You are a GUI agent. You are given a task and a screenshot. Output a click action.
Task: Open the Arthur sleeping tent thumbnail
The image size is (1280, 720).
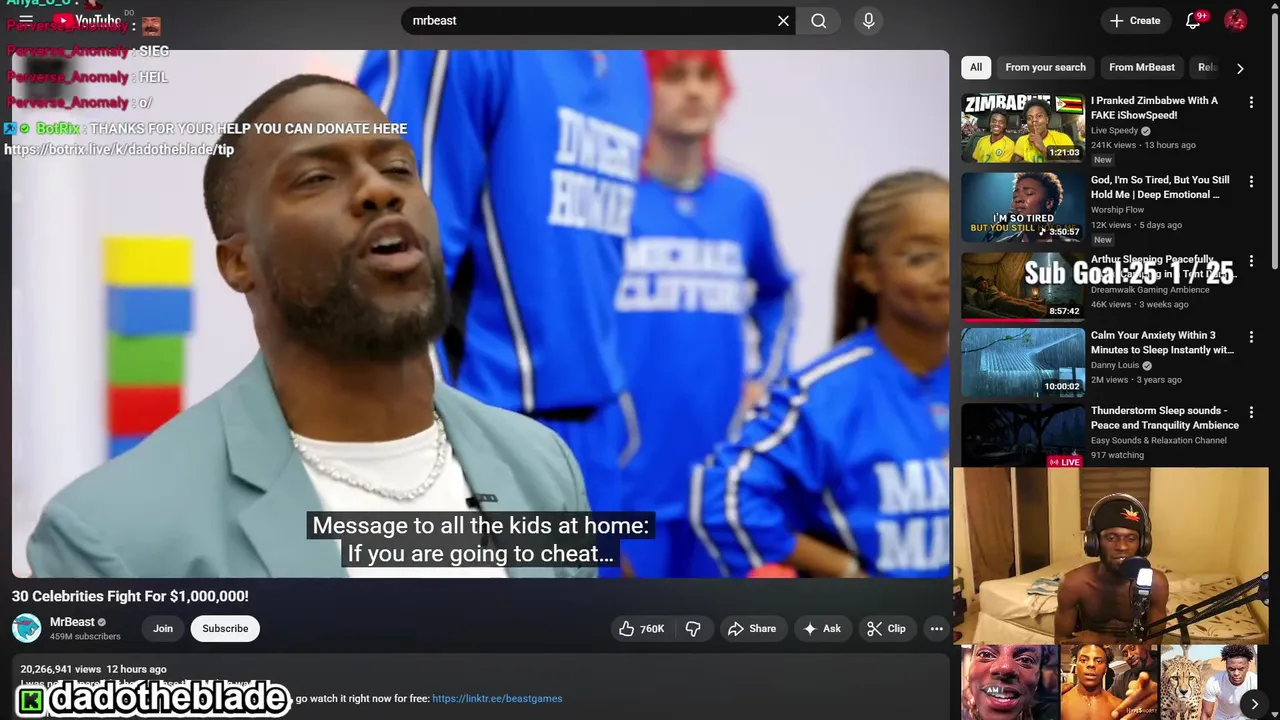tap(1023, 286)
